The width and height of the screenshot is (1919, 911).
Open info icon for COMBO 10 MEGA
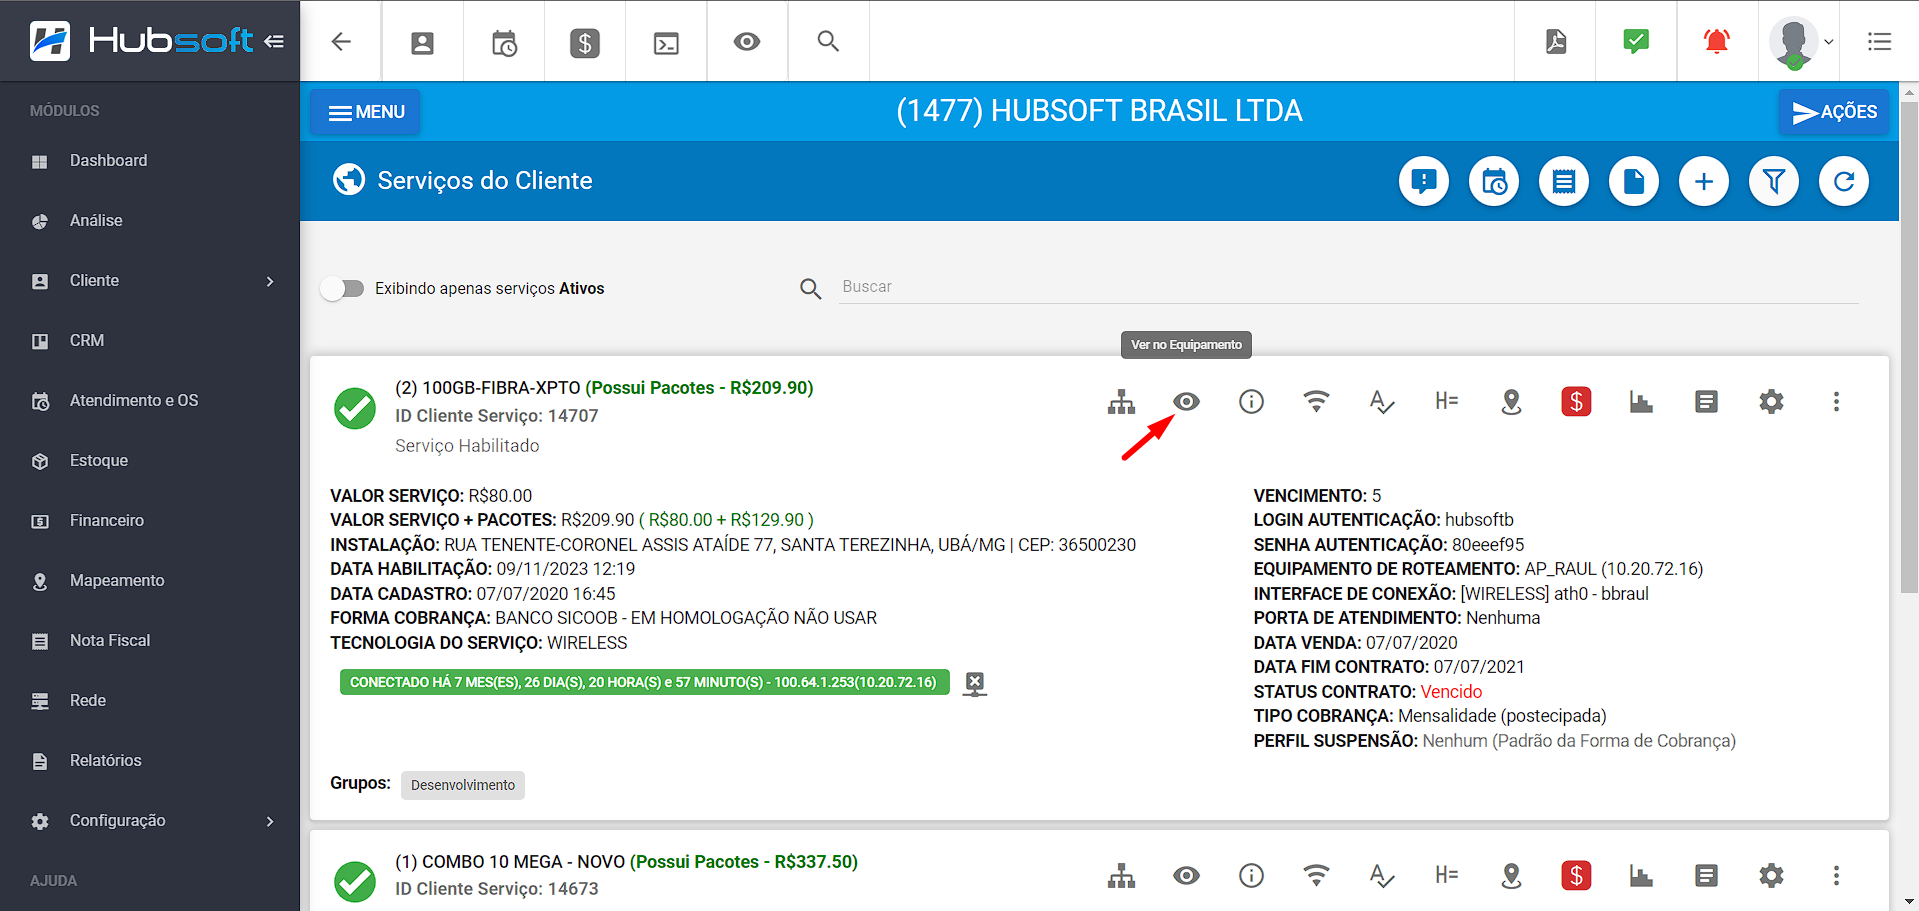click(x=1251, y=876)
